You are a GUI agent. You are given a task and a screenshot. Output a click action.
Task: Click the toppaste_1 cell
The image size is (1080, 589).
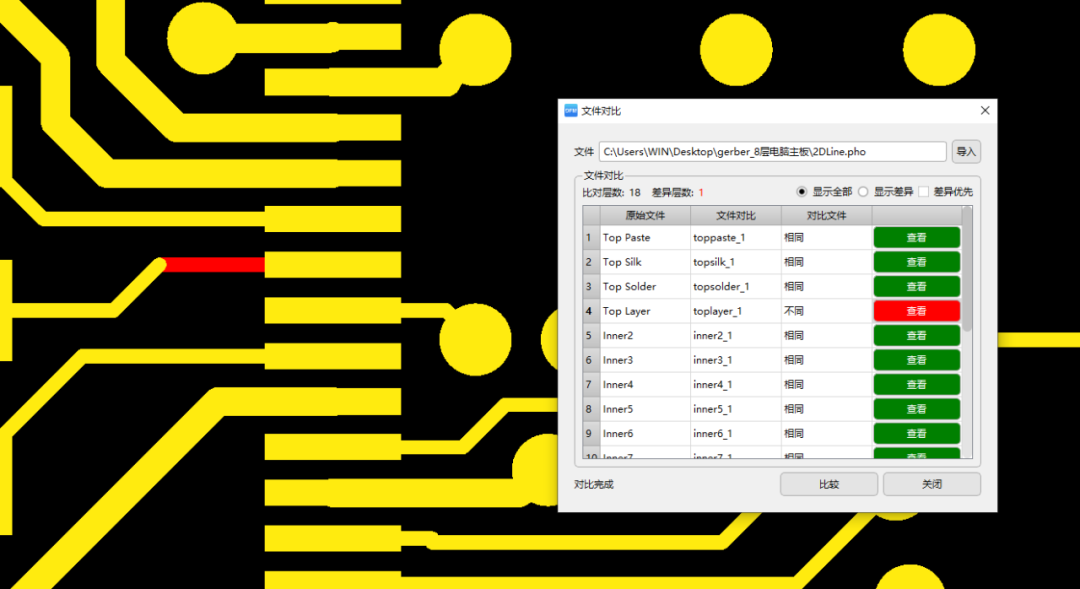pyautogui.click(x=736, y=238)
